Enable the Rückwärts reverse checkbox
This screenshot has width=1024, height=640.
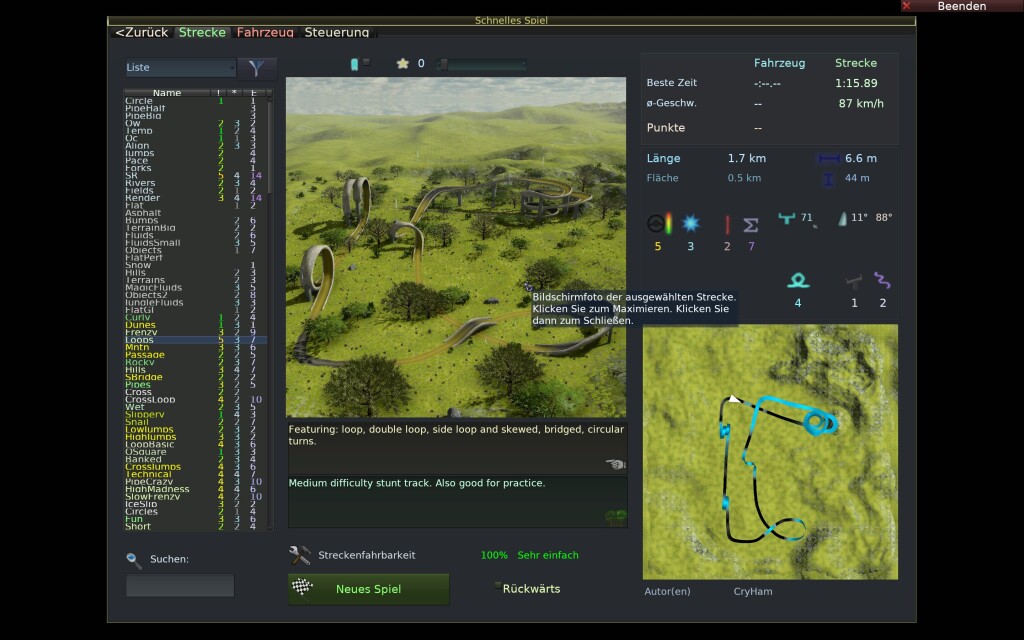[x=497, y=588]
